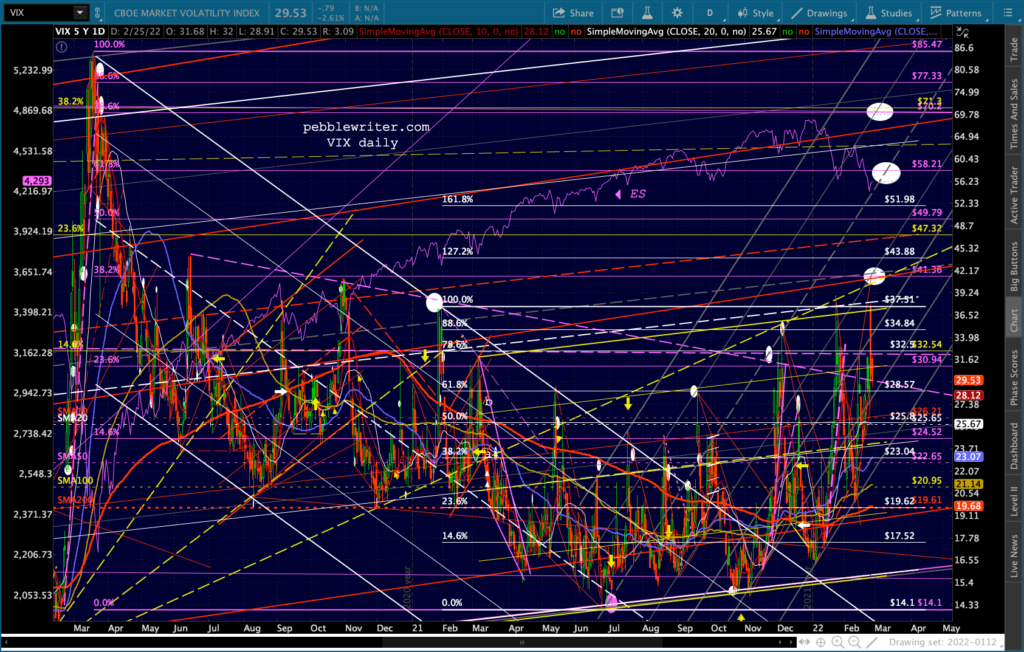1024x652 pixels.
Task: Open the Drawings button
Action: [x=820, y=12]
